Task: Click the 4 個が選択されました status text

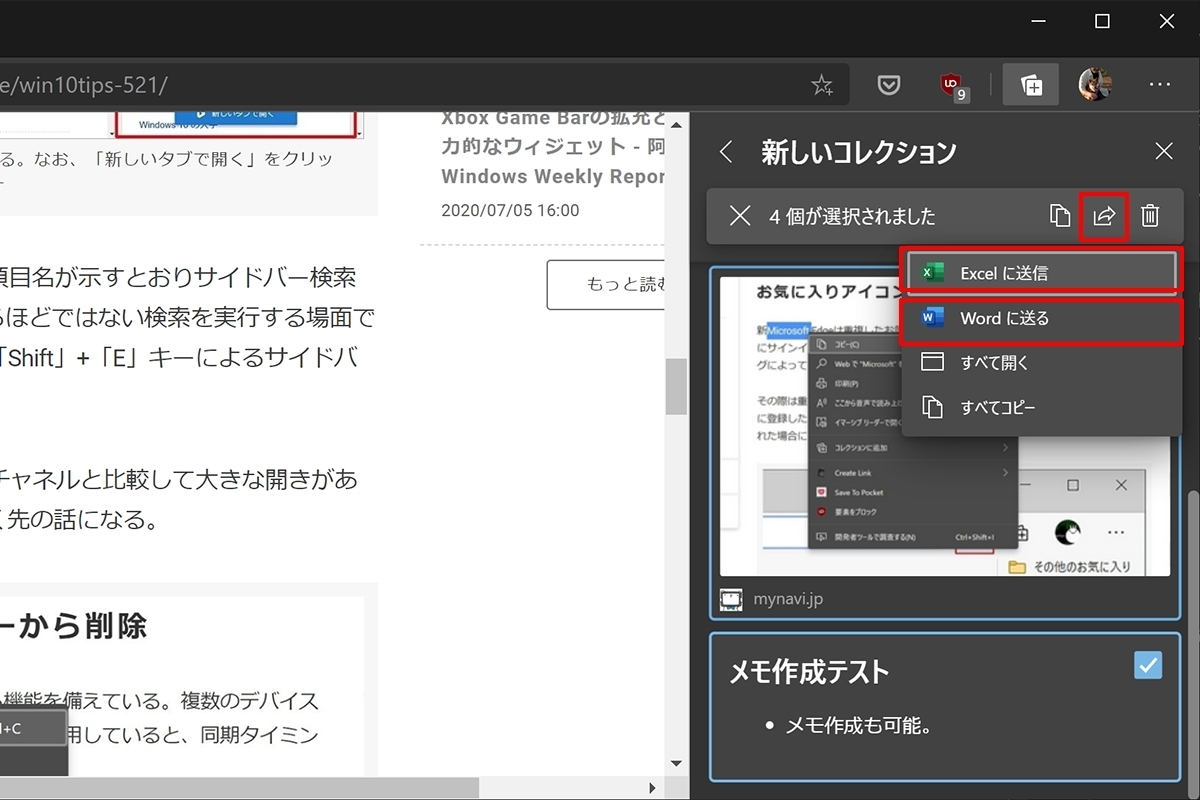Action: (852, 216)
